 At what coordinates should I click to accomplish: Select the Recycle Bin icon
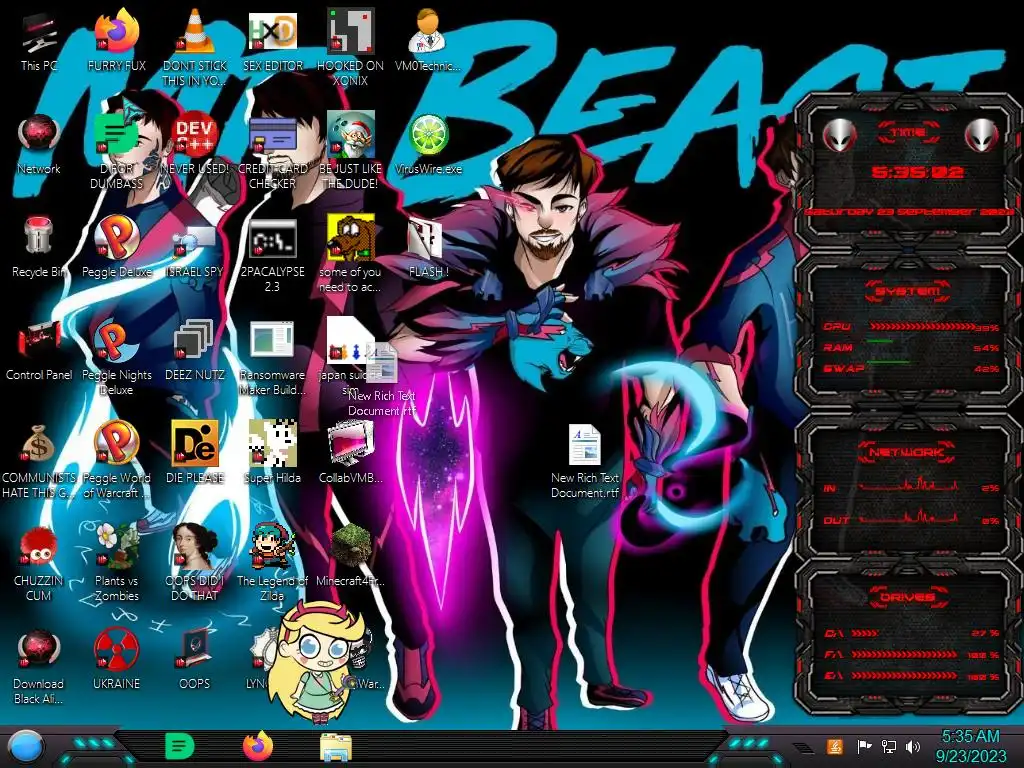click(x=39, y=247)
